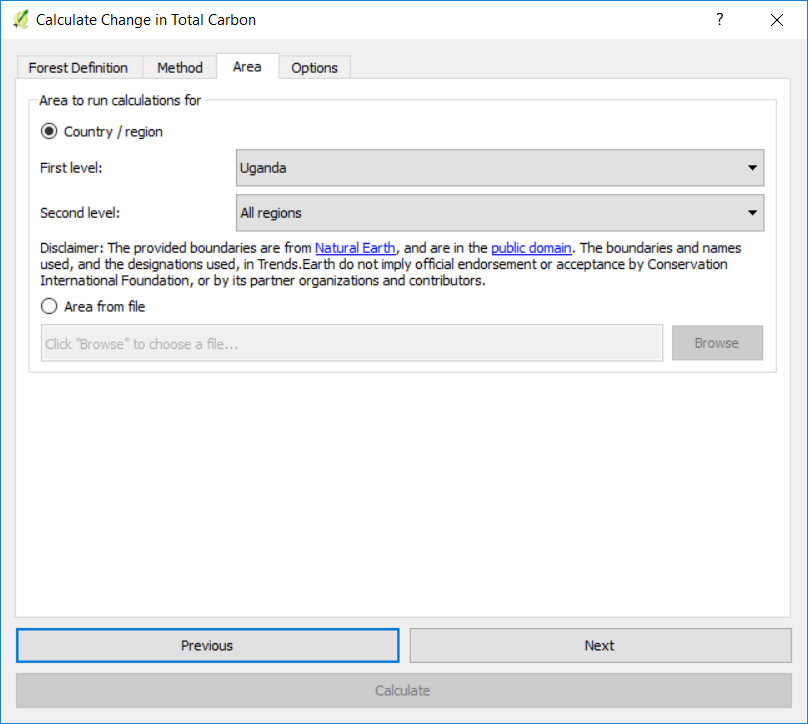Proceed with the Next button
This screenshot has height=724, width=808.
600,646
